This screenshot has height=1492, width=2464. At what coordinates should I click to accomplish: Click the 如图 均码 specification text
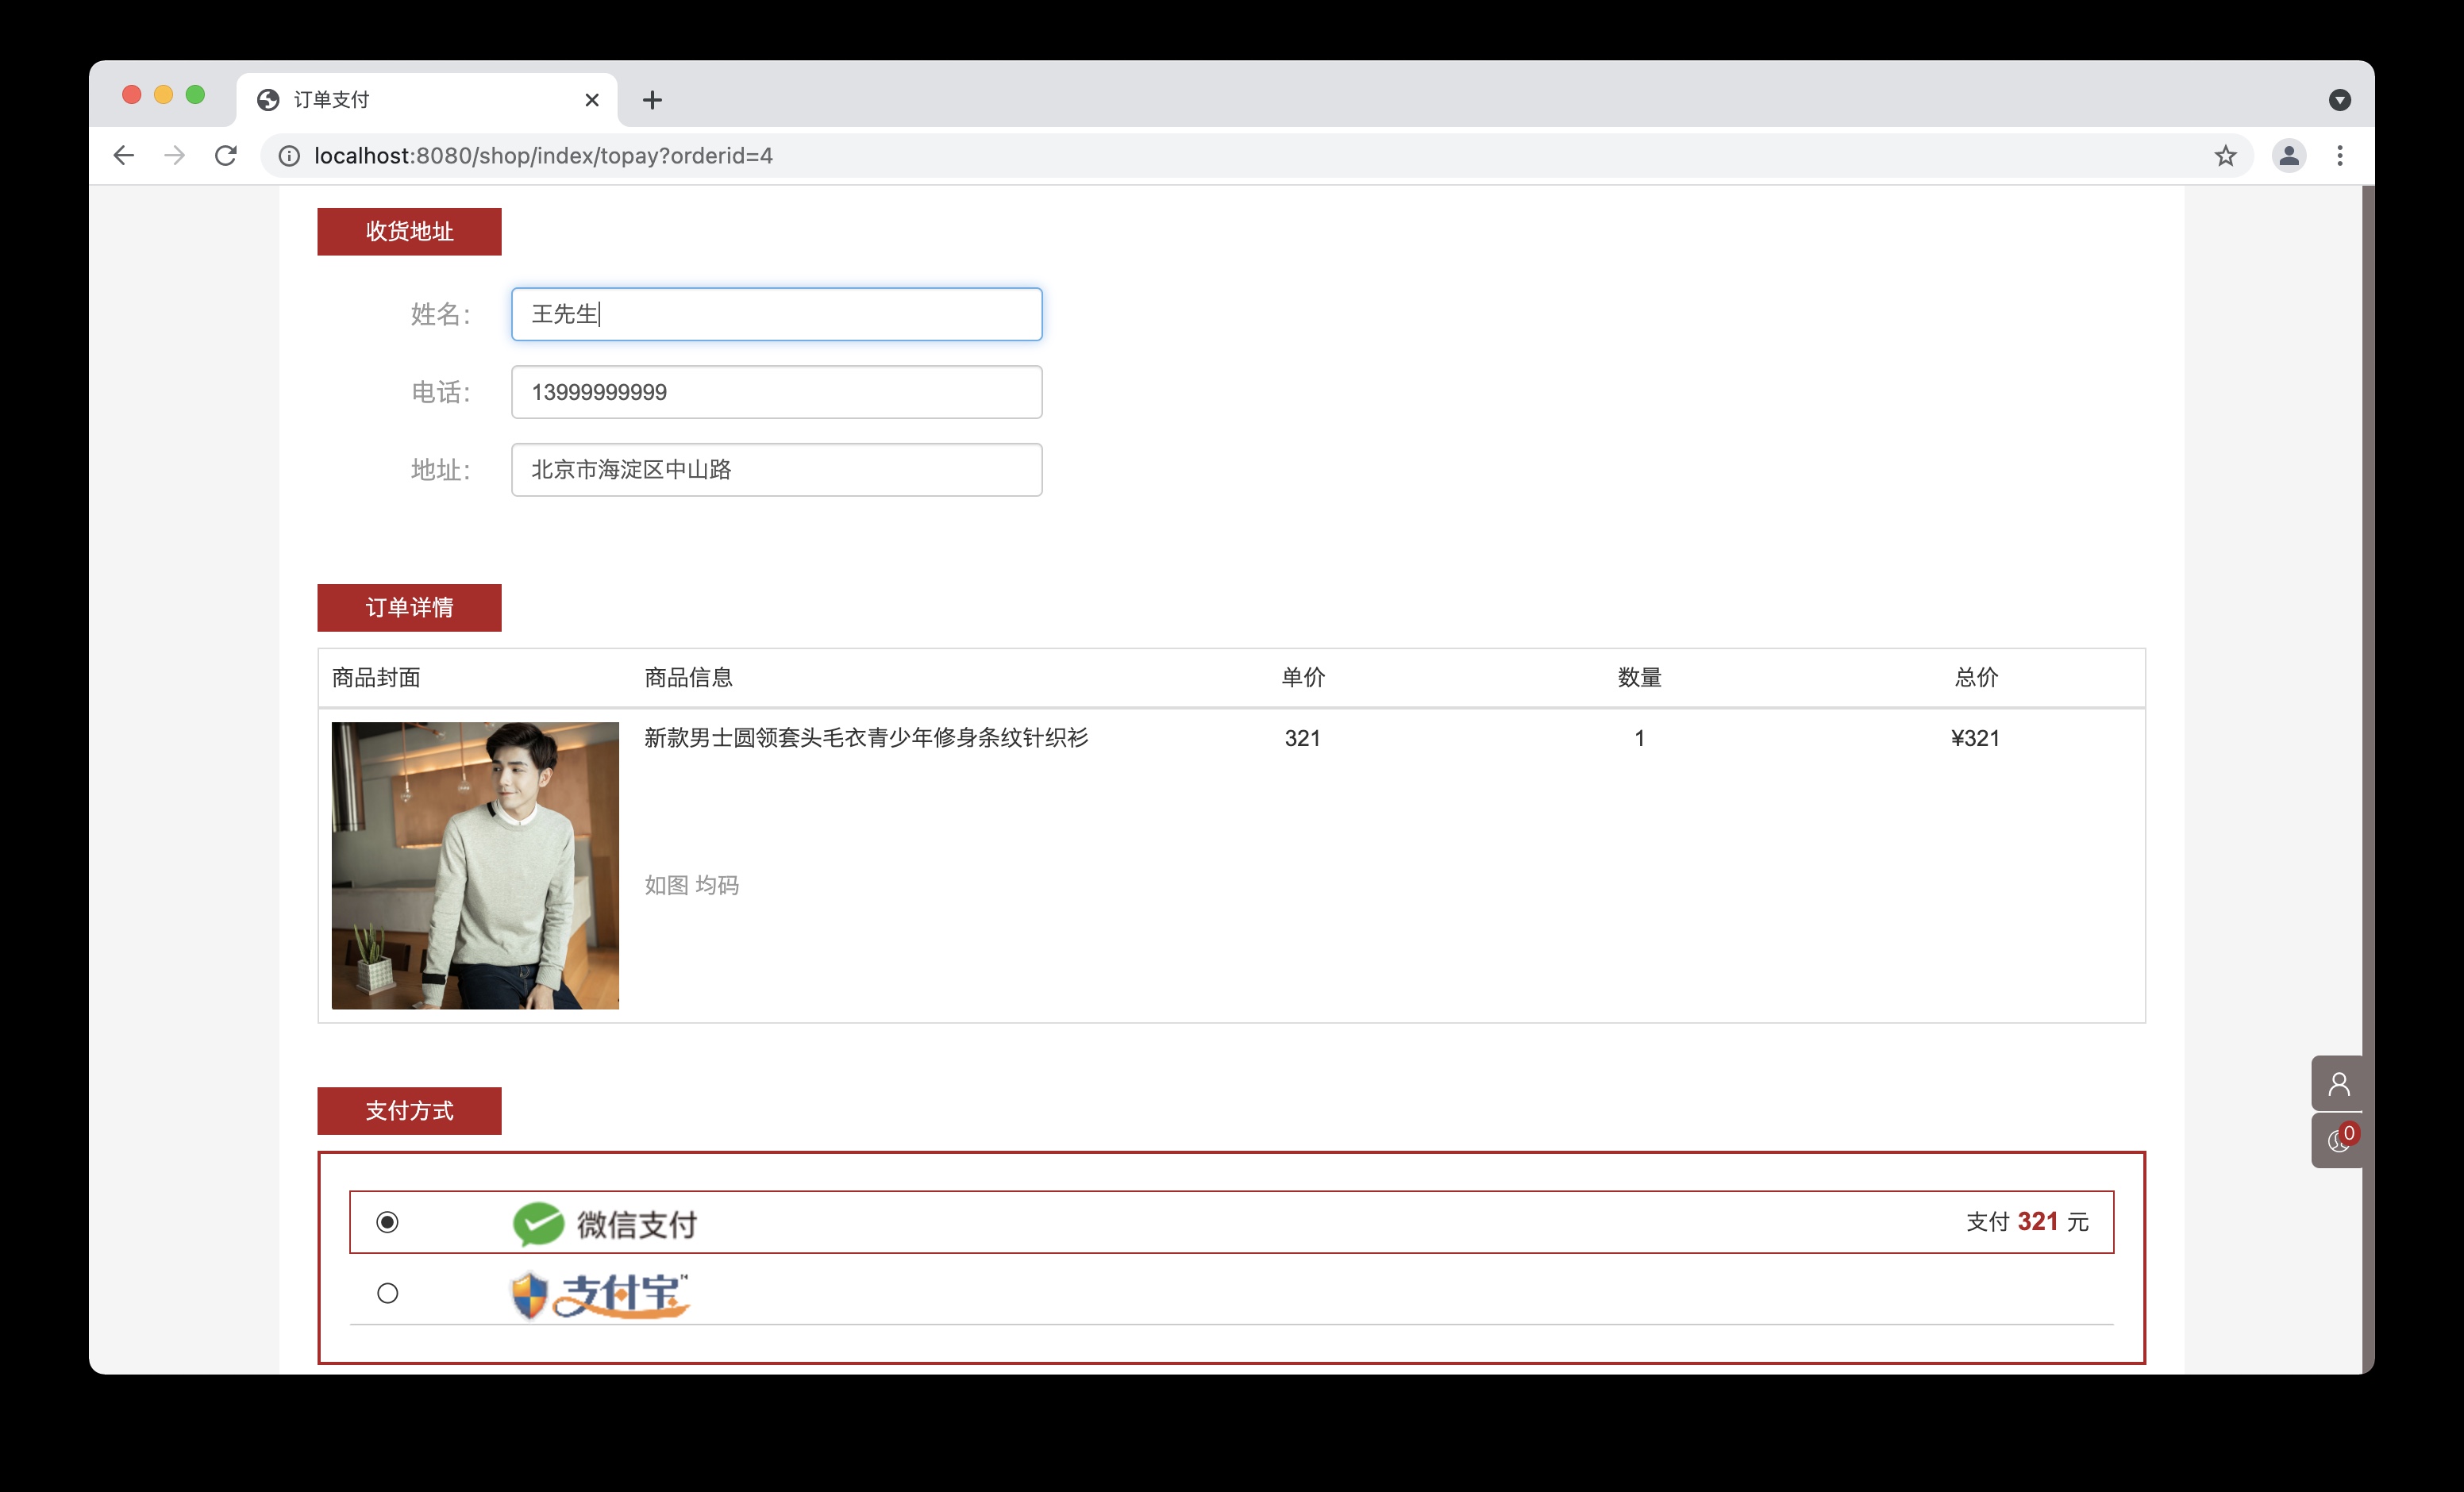[691, 885]
